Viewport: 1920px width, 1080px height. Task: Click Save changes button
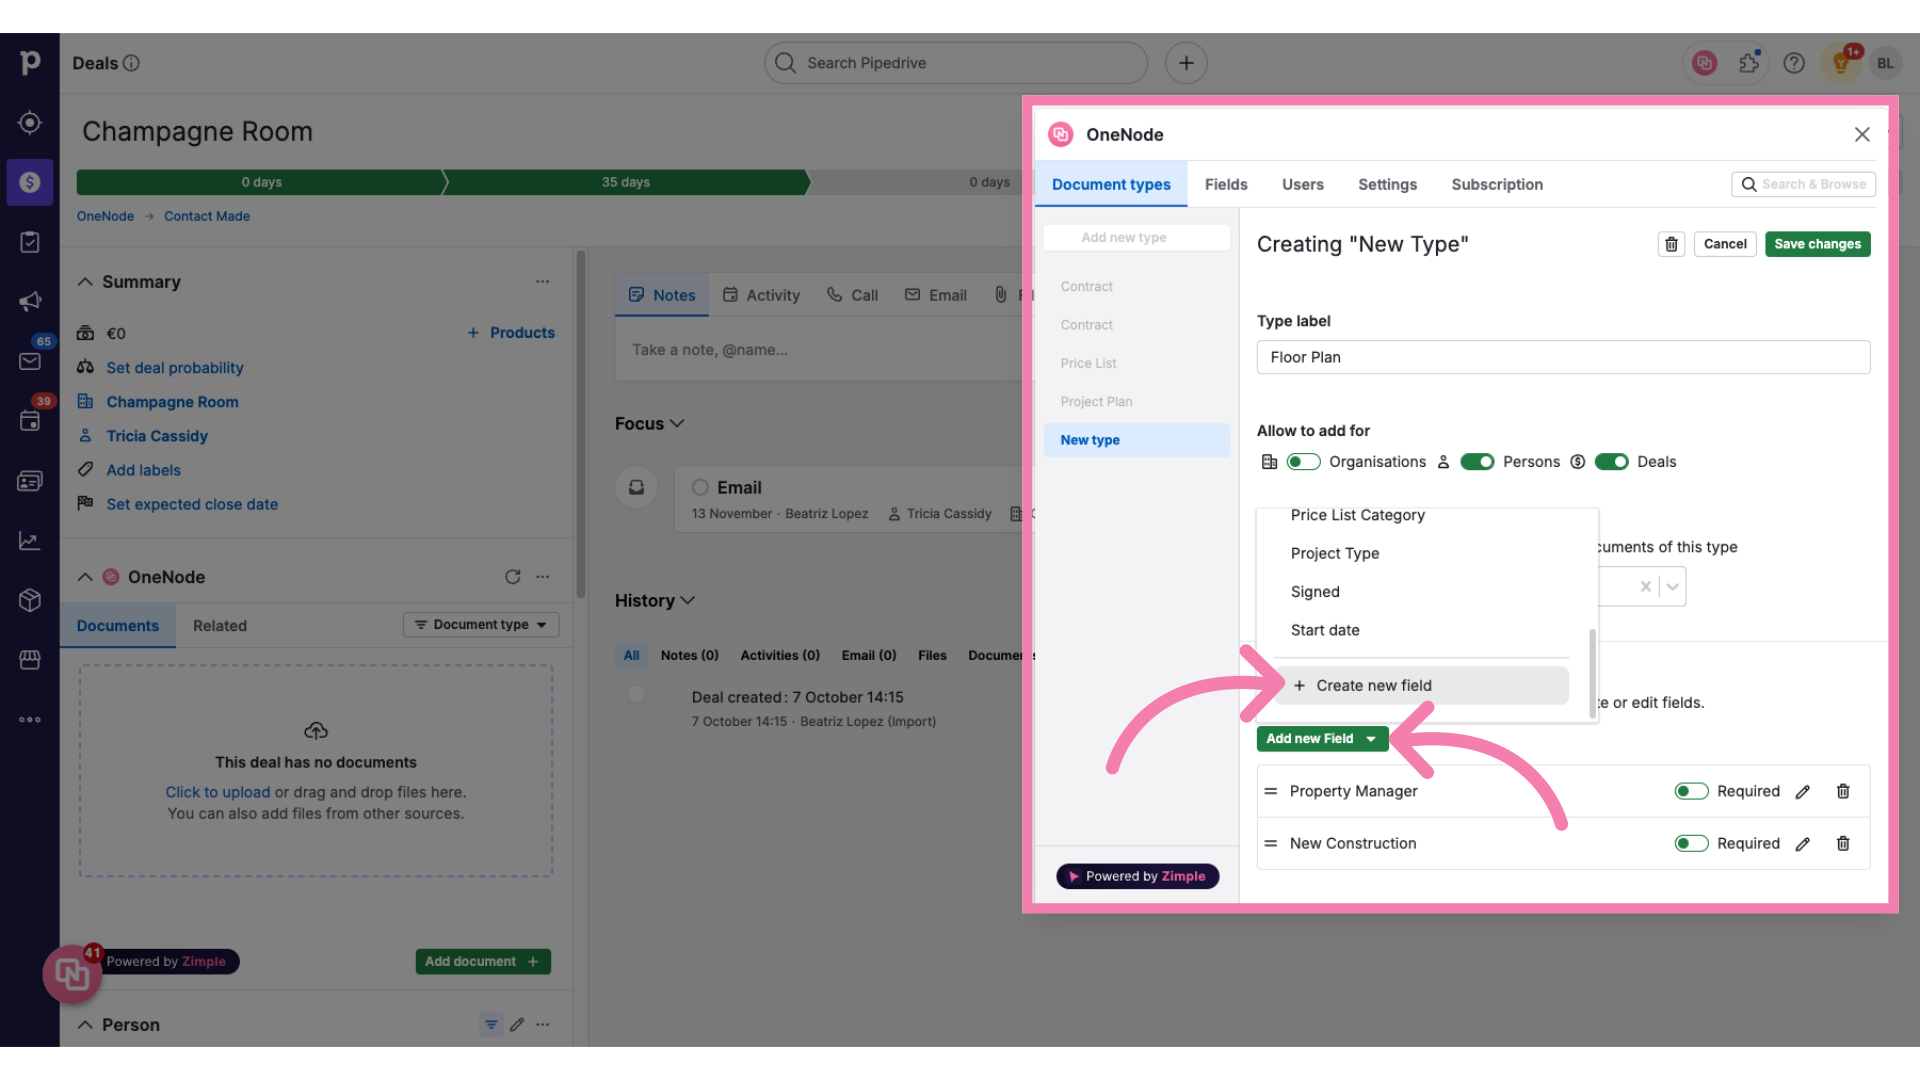pyautogui.click(x=1817, y=244)
